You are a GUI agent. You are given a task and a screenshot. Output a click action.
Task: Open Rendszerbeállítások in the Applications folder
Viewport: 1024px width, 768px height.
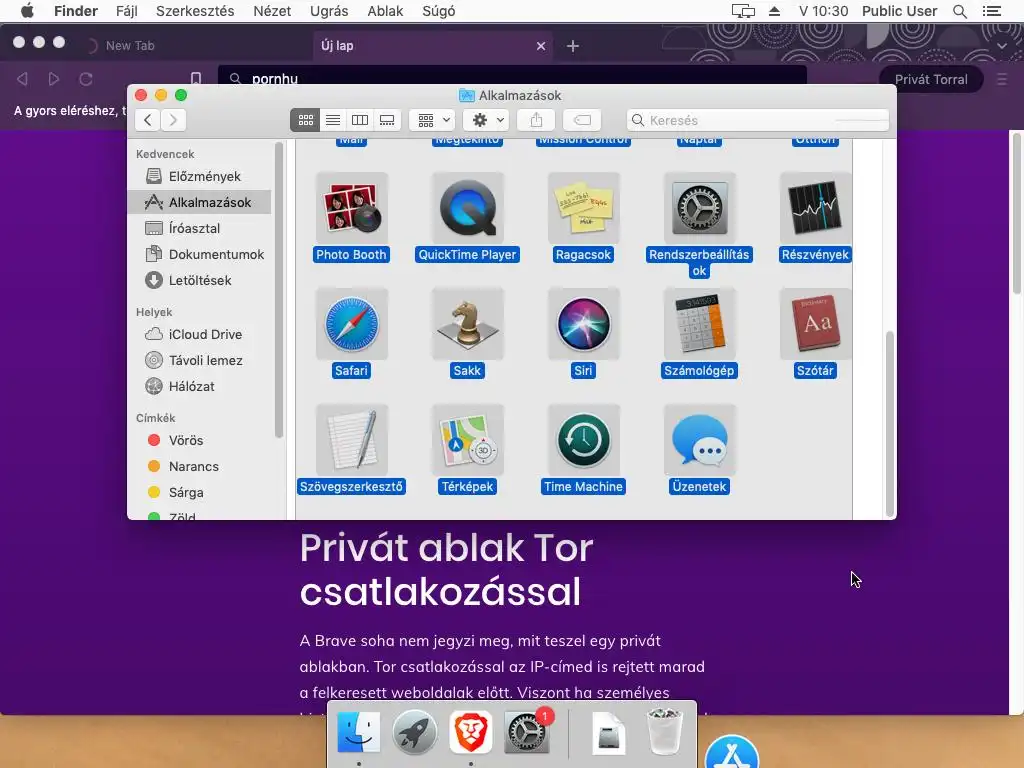click(x=699, y=208)
